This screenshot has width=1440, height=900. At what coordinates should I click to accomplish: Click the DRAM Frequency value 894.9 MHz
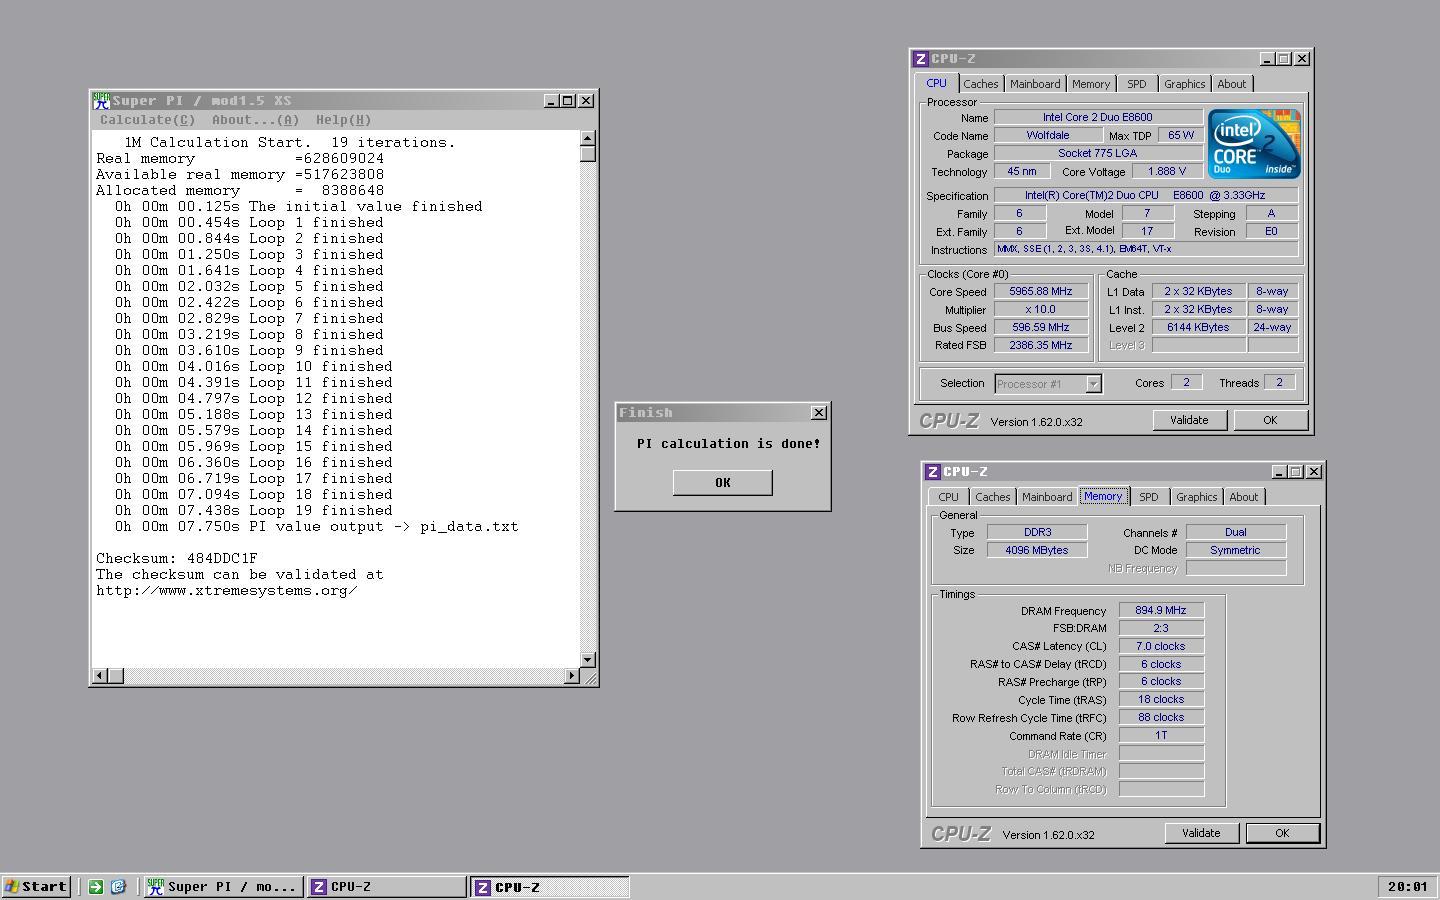pyautogui.click(x=1161, y=610)
